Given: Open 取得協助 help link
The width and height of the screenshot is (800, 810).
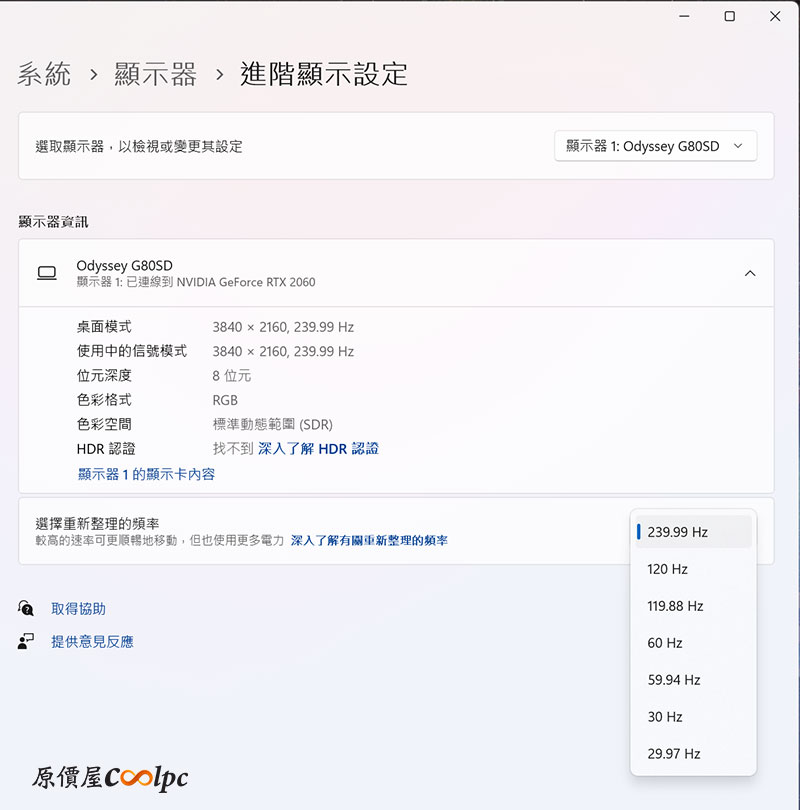Looking at the screenshot, I should (79, 609).
